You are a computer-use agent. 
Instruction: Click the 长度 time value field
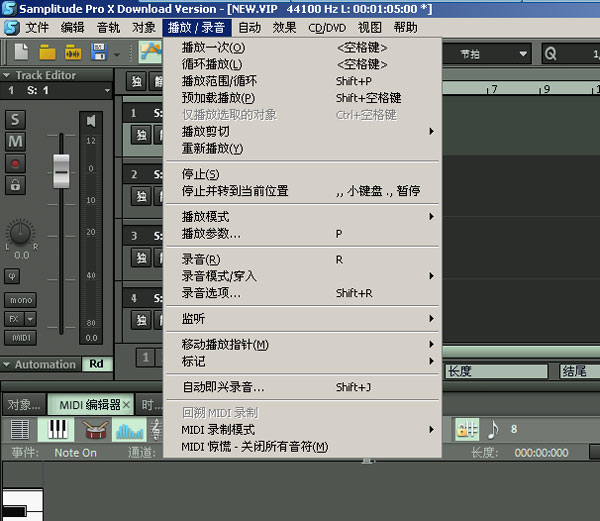pyautogui.click(x=541, y=453)
